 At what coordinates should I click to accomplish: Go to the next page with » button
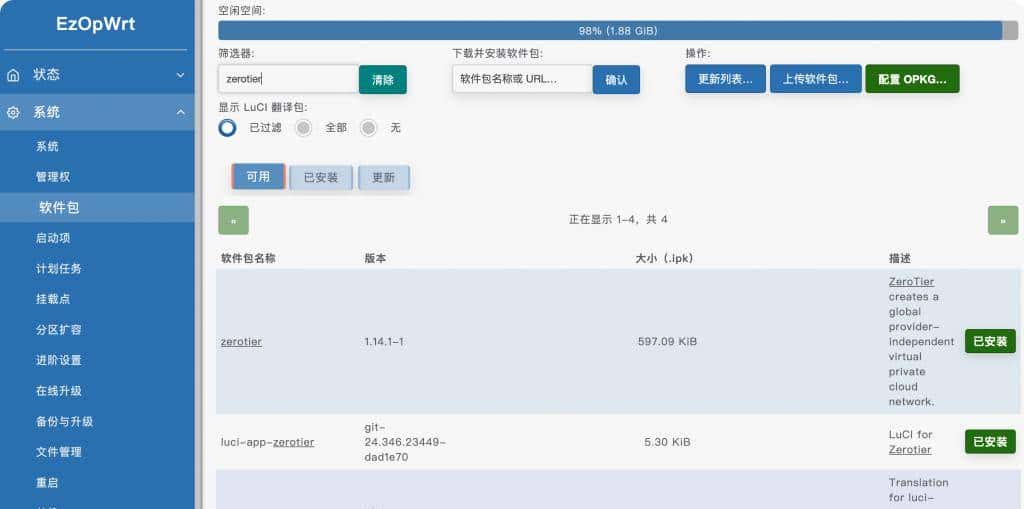pos(1003,220)
